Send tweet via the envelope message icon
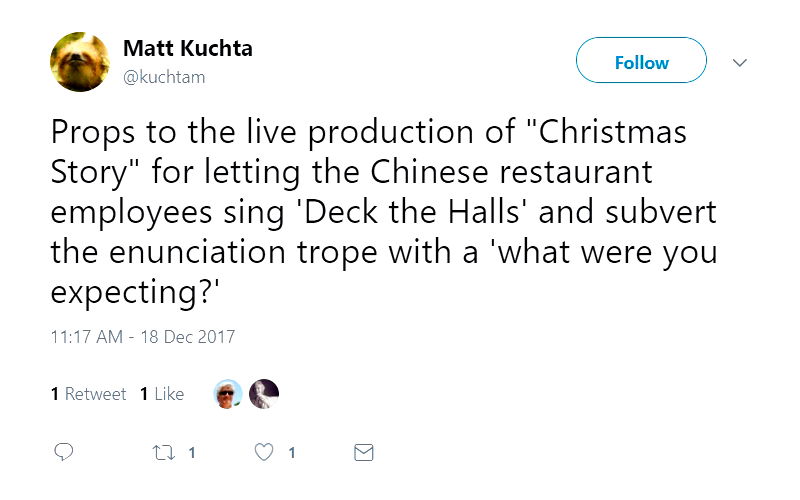800x500 pixels. [364, 453]
